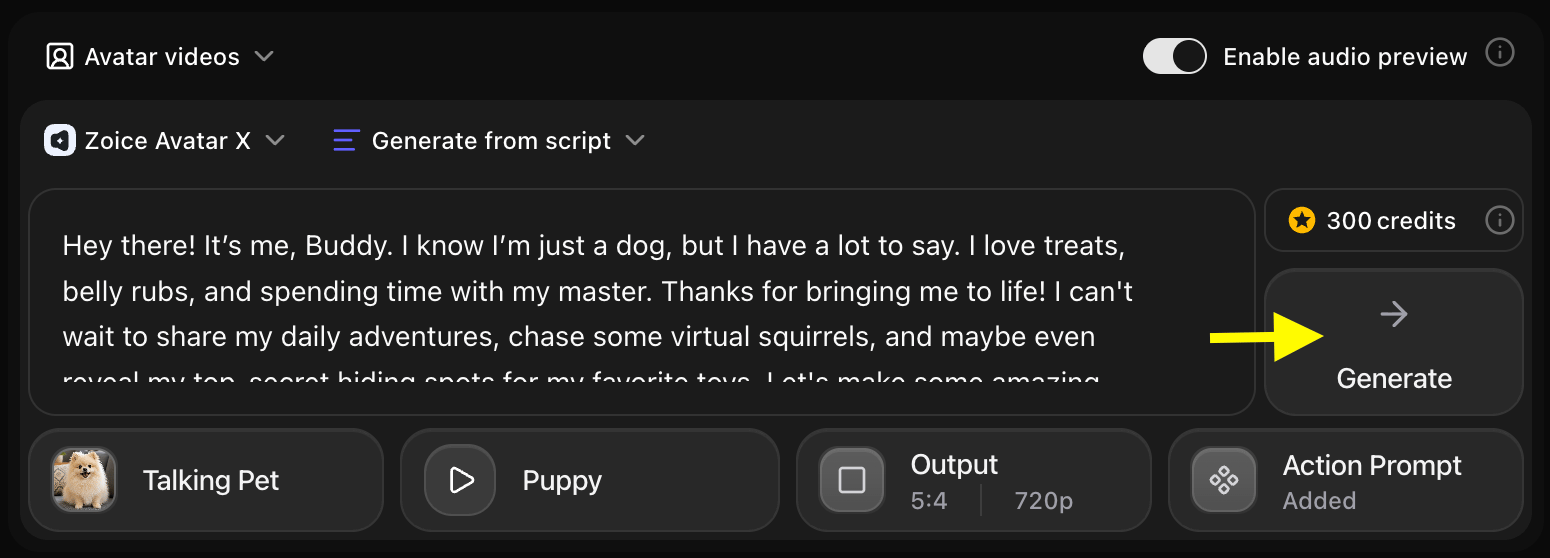1550x558 pixels.
Task: Click the Pomeranian dog thumbnail
Action: [x=84, y=480]
